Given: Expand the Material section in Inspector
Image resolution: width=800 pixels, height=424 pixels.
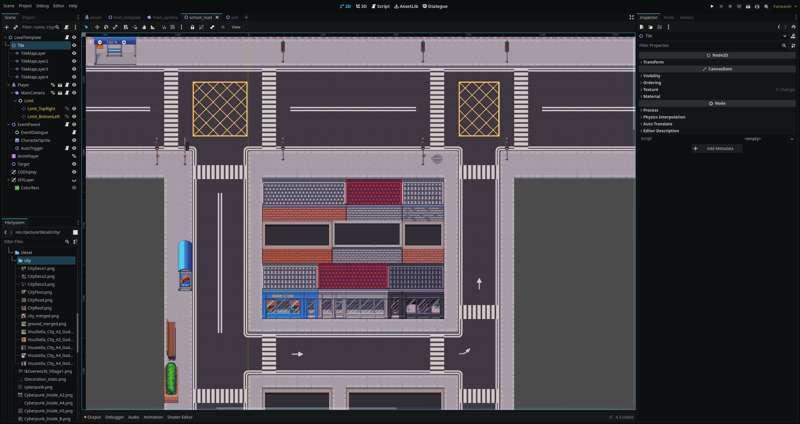Looking at the screenshot, I should [x=717, y=96].
